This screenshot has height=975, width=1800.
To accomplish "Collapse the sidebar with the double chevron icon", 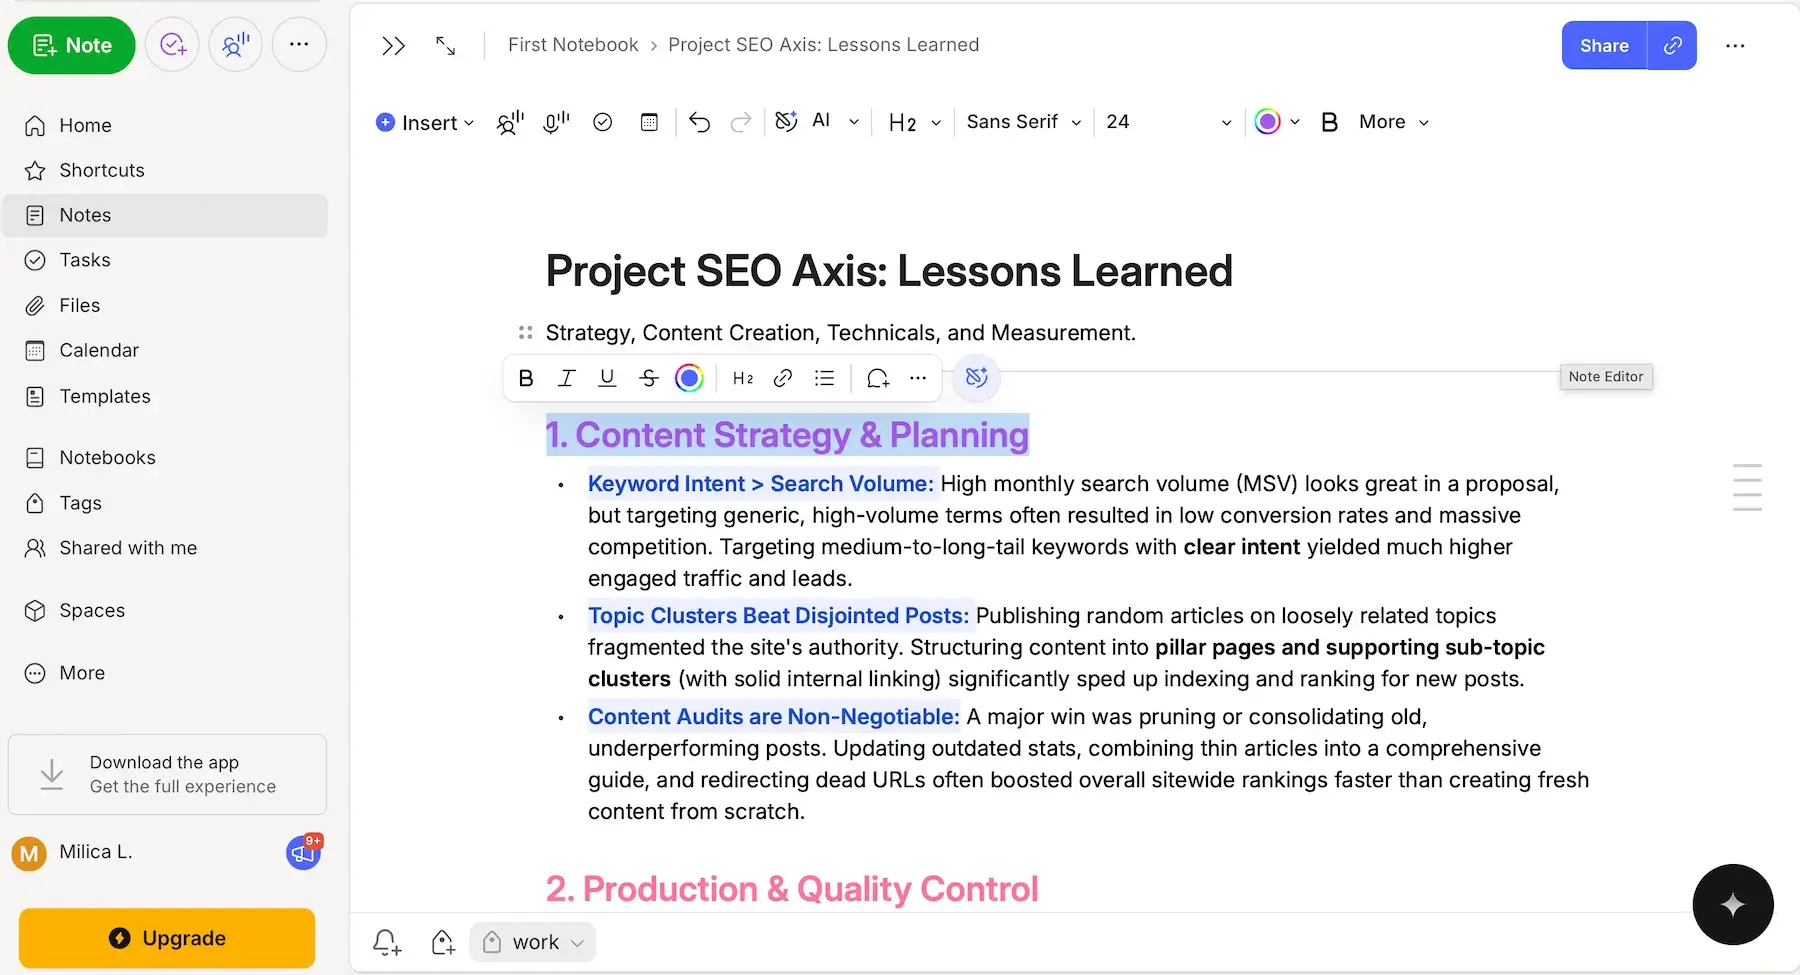I will pyautogui.click(x=393, y=46).
